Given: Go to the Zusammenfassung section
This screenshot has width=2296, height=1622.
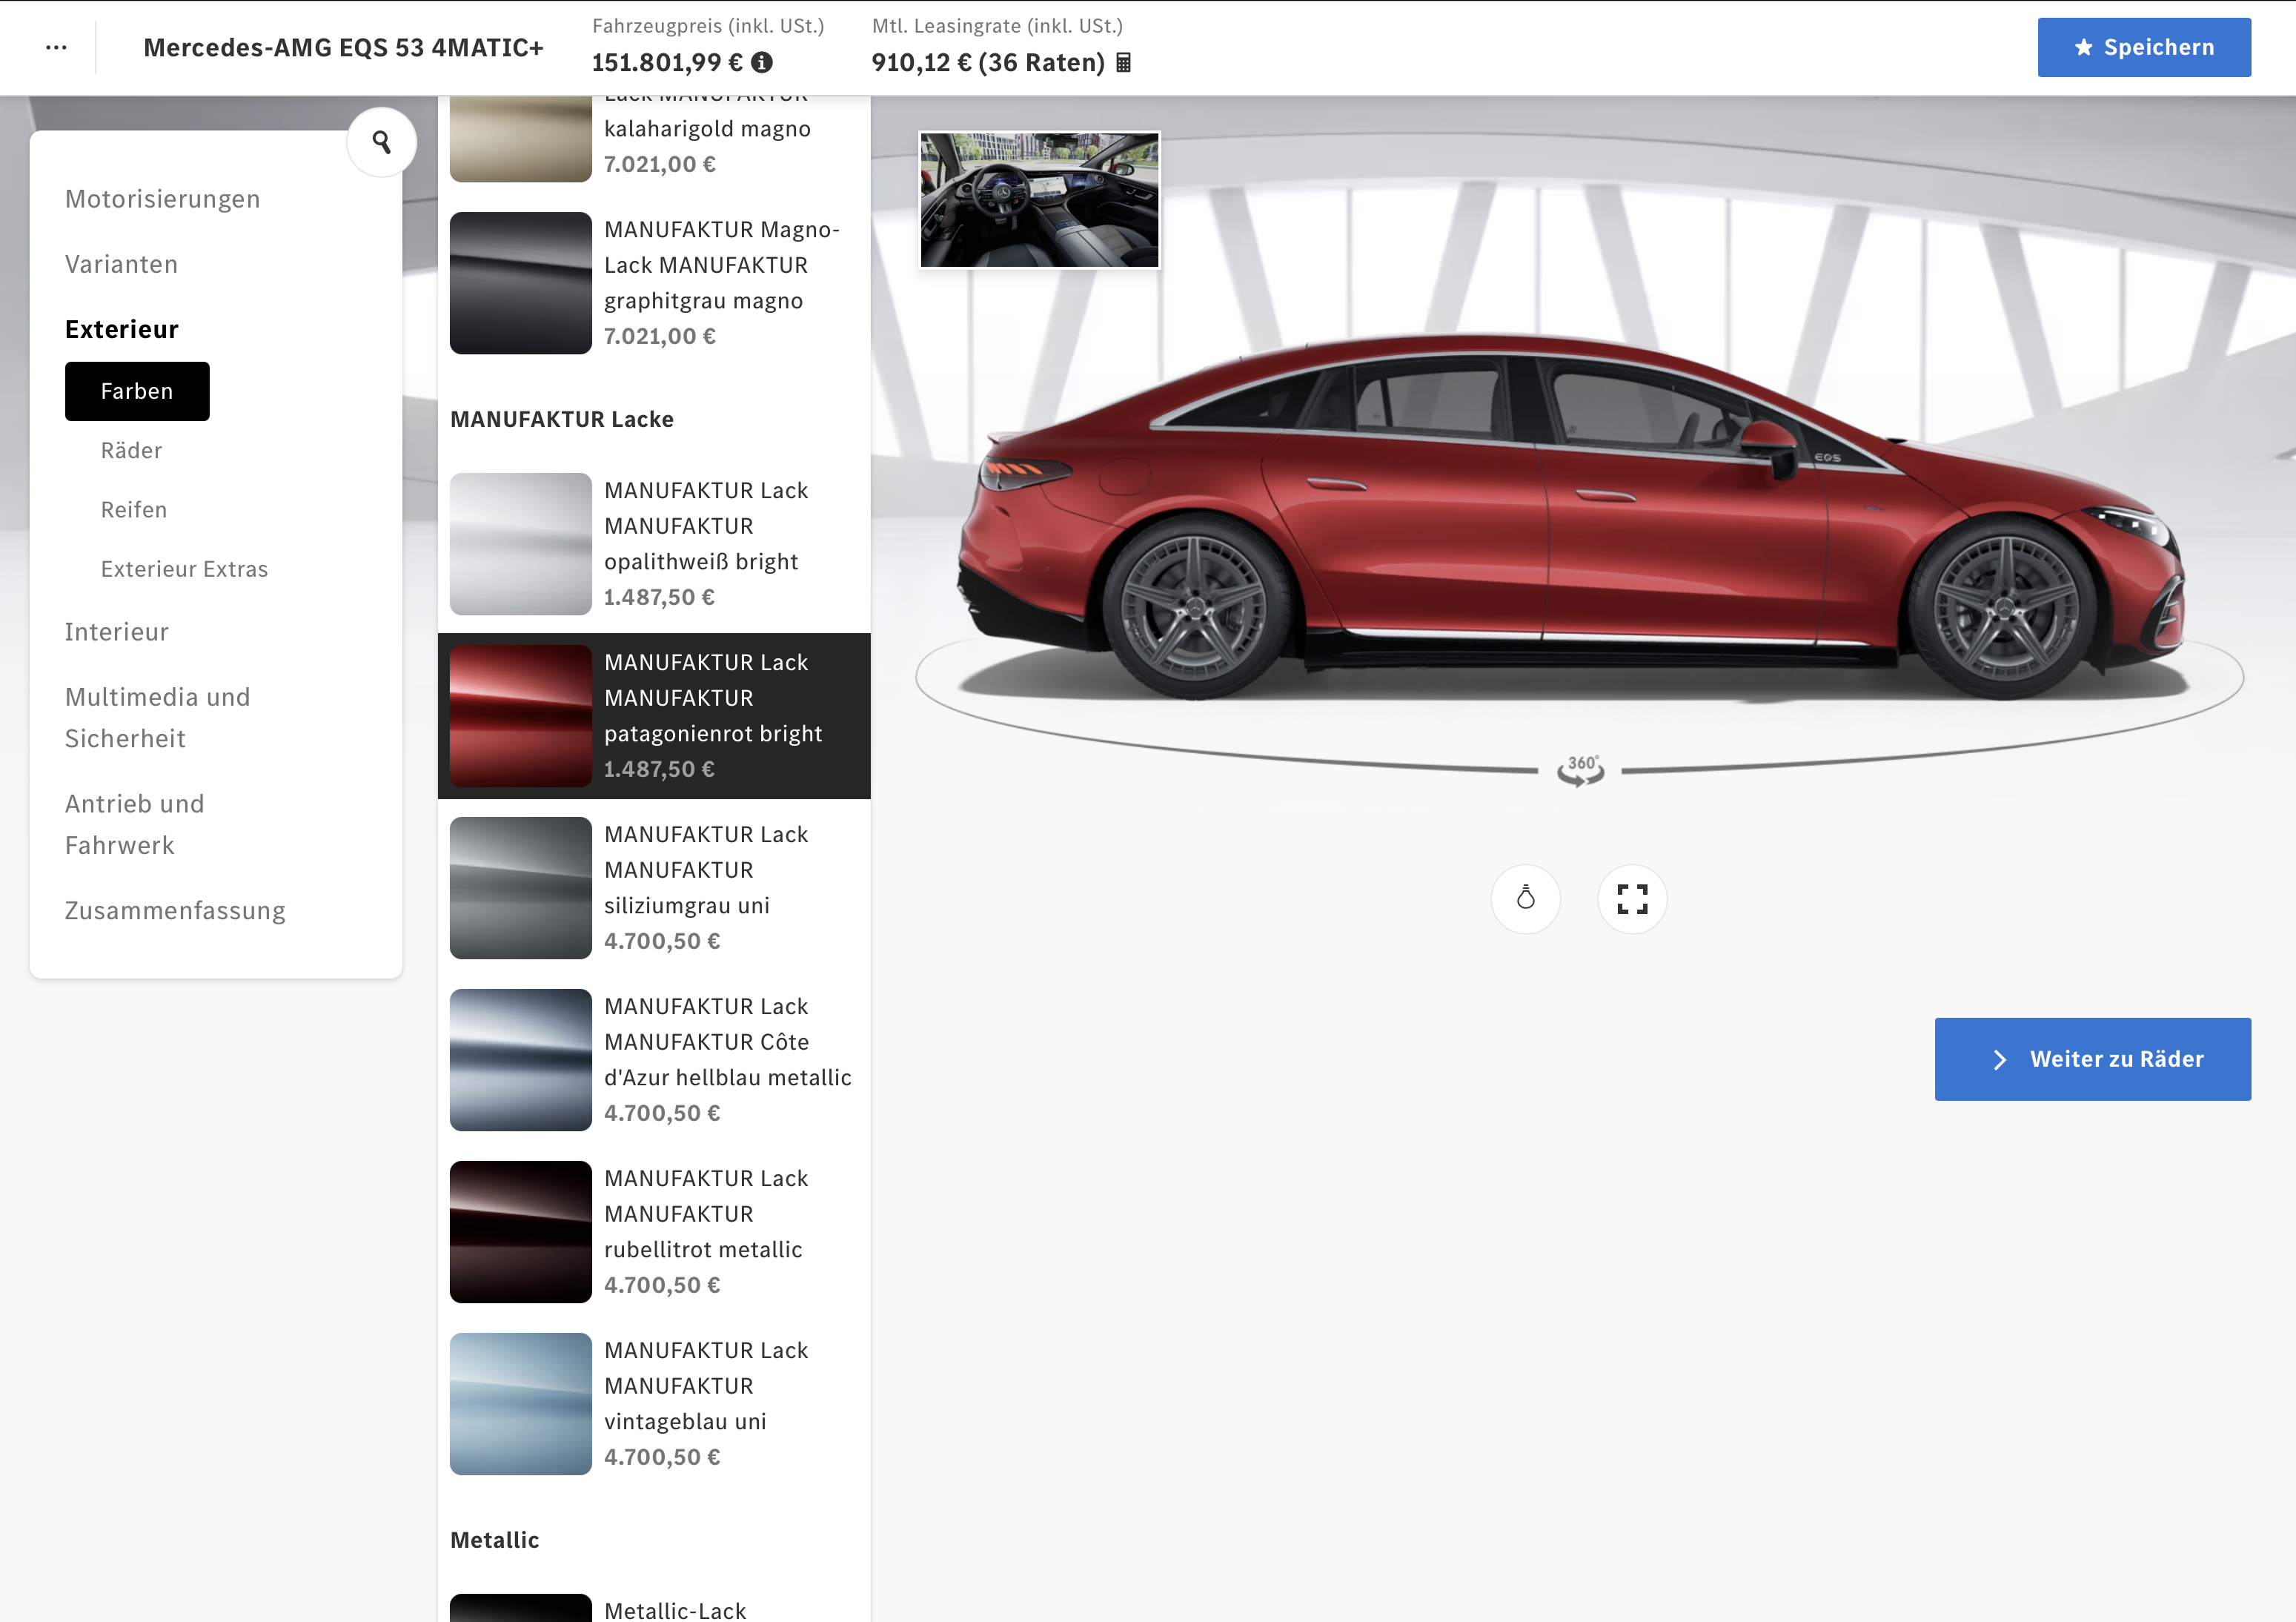Looking at the screenshot, I should click(175, 910).
